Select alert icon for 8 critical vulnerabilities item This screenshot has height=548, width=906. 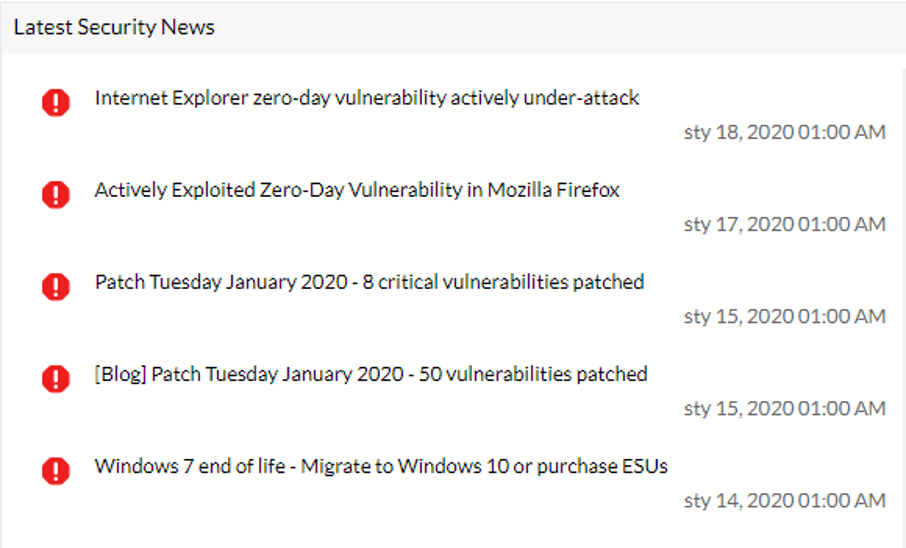pyautogui.click(x=56, y=286)
